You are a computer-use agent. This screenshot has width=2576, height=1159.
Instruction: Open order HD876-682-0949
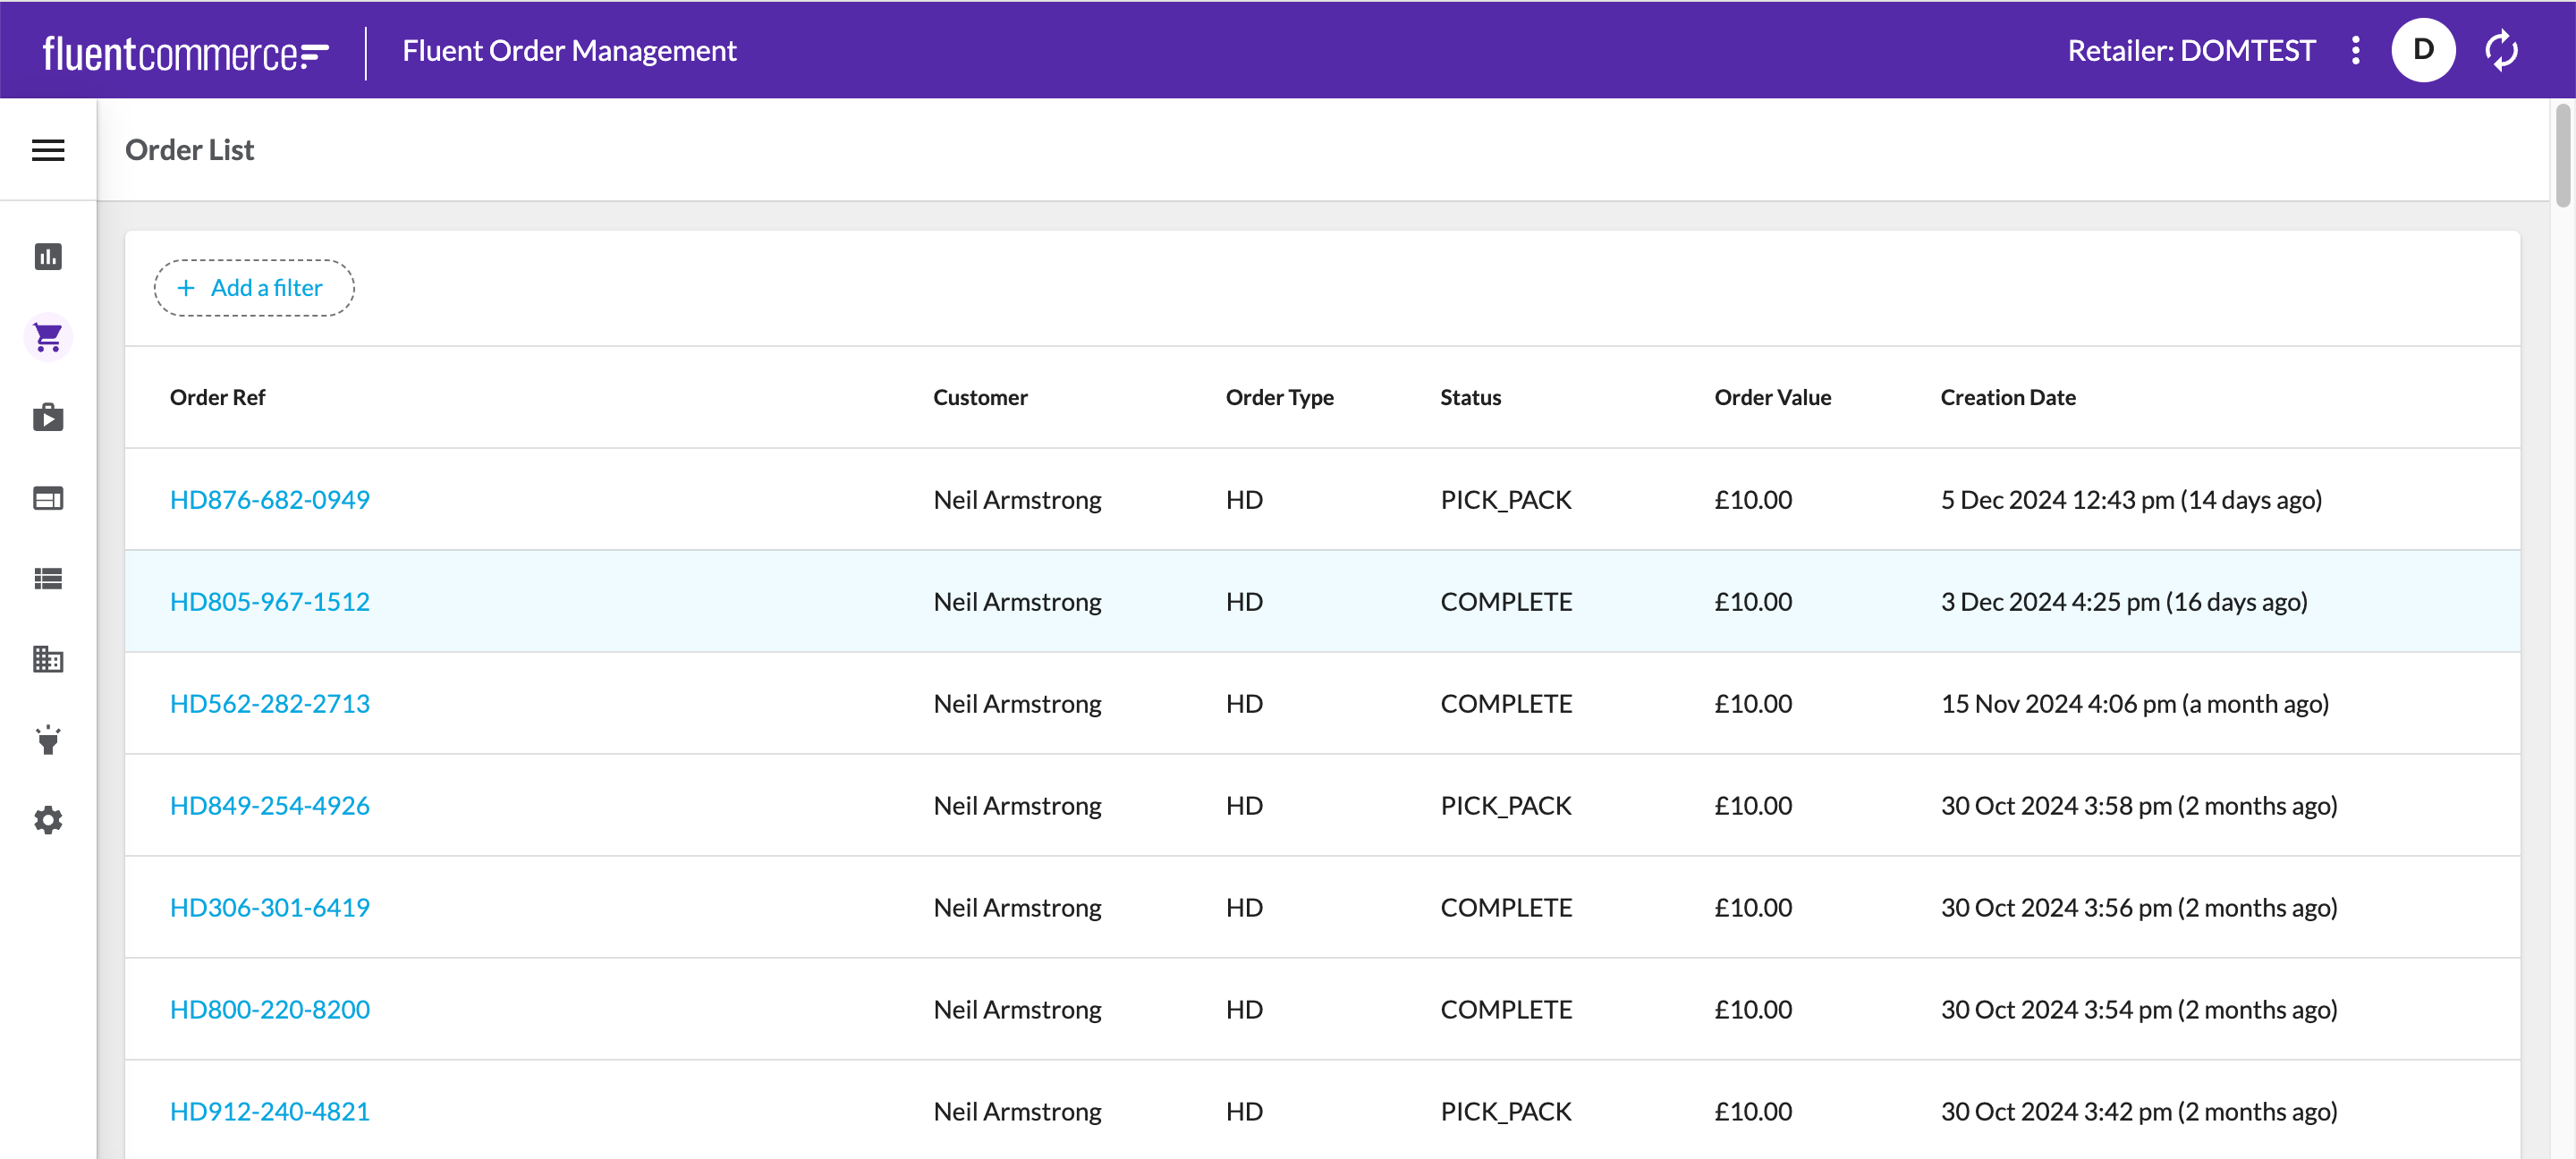pos(269,499)
